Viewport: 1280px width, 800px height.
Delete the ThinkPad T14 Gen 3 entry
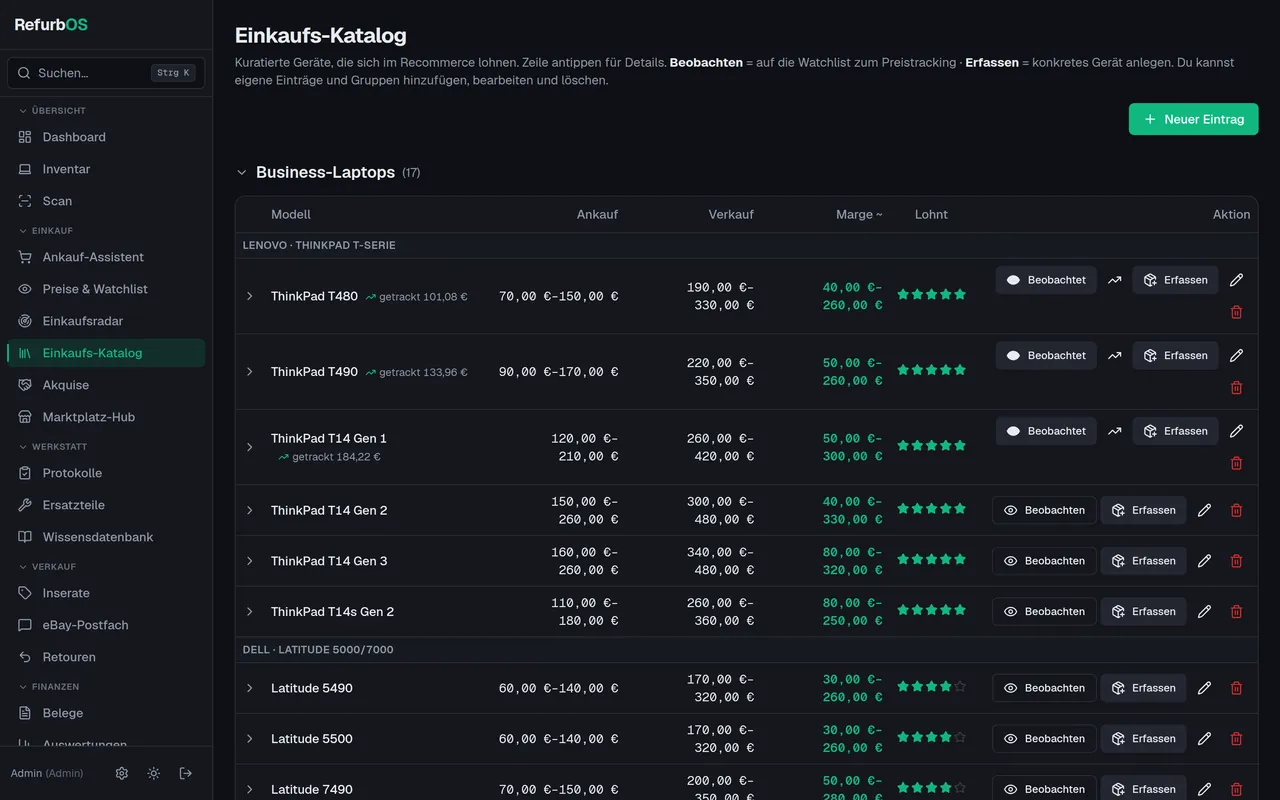click(1236, 561)
